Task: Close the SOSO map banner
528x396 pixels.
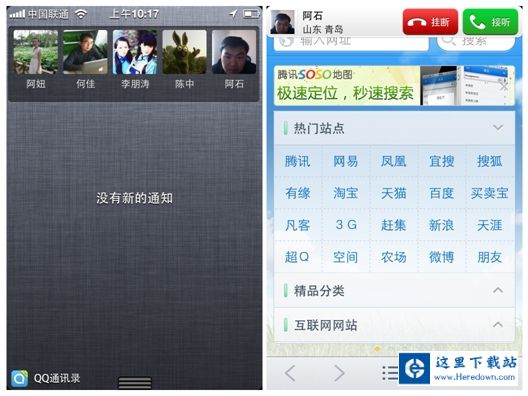Action: click(504, 86)
